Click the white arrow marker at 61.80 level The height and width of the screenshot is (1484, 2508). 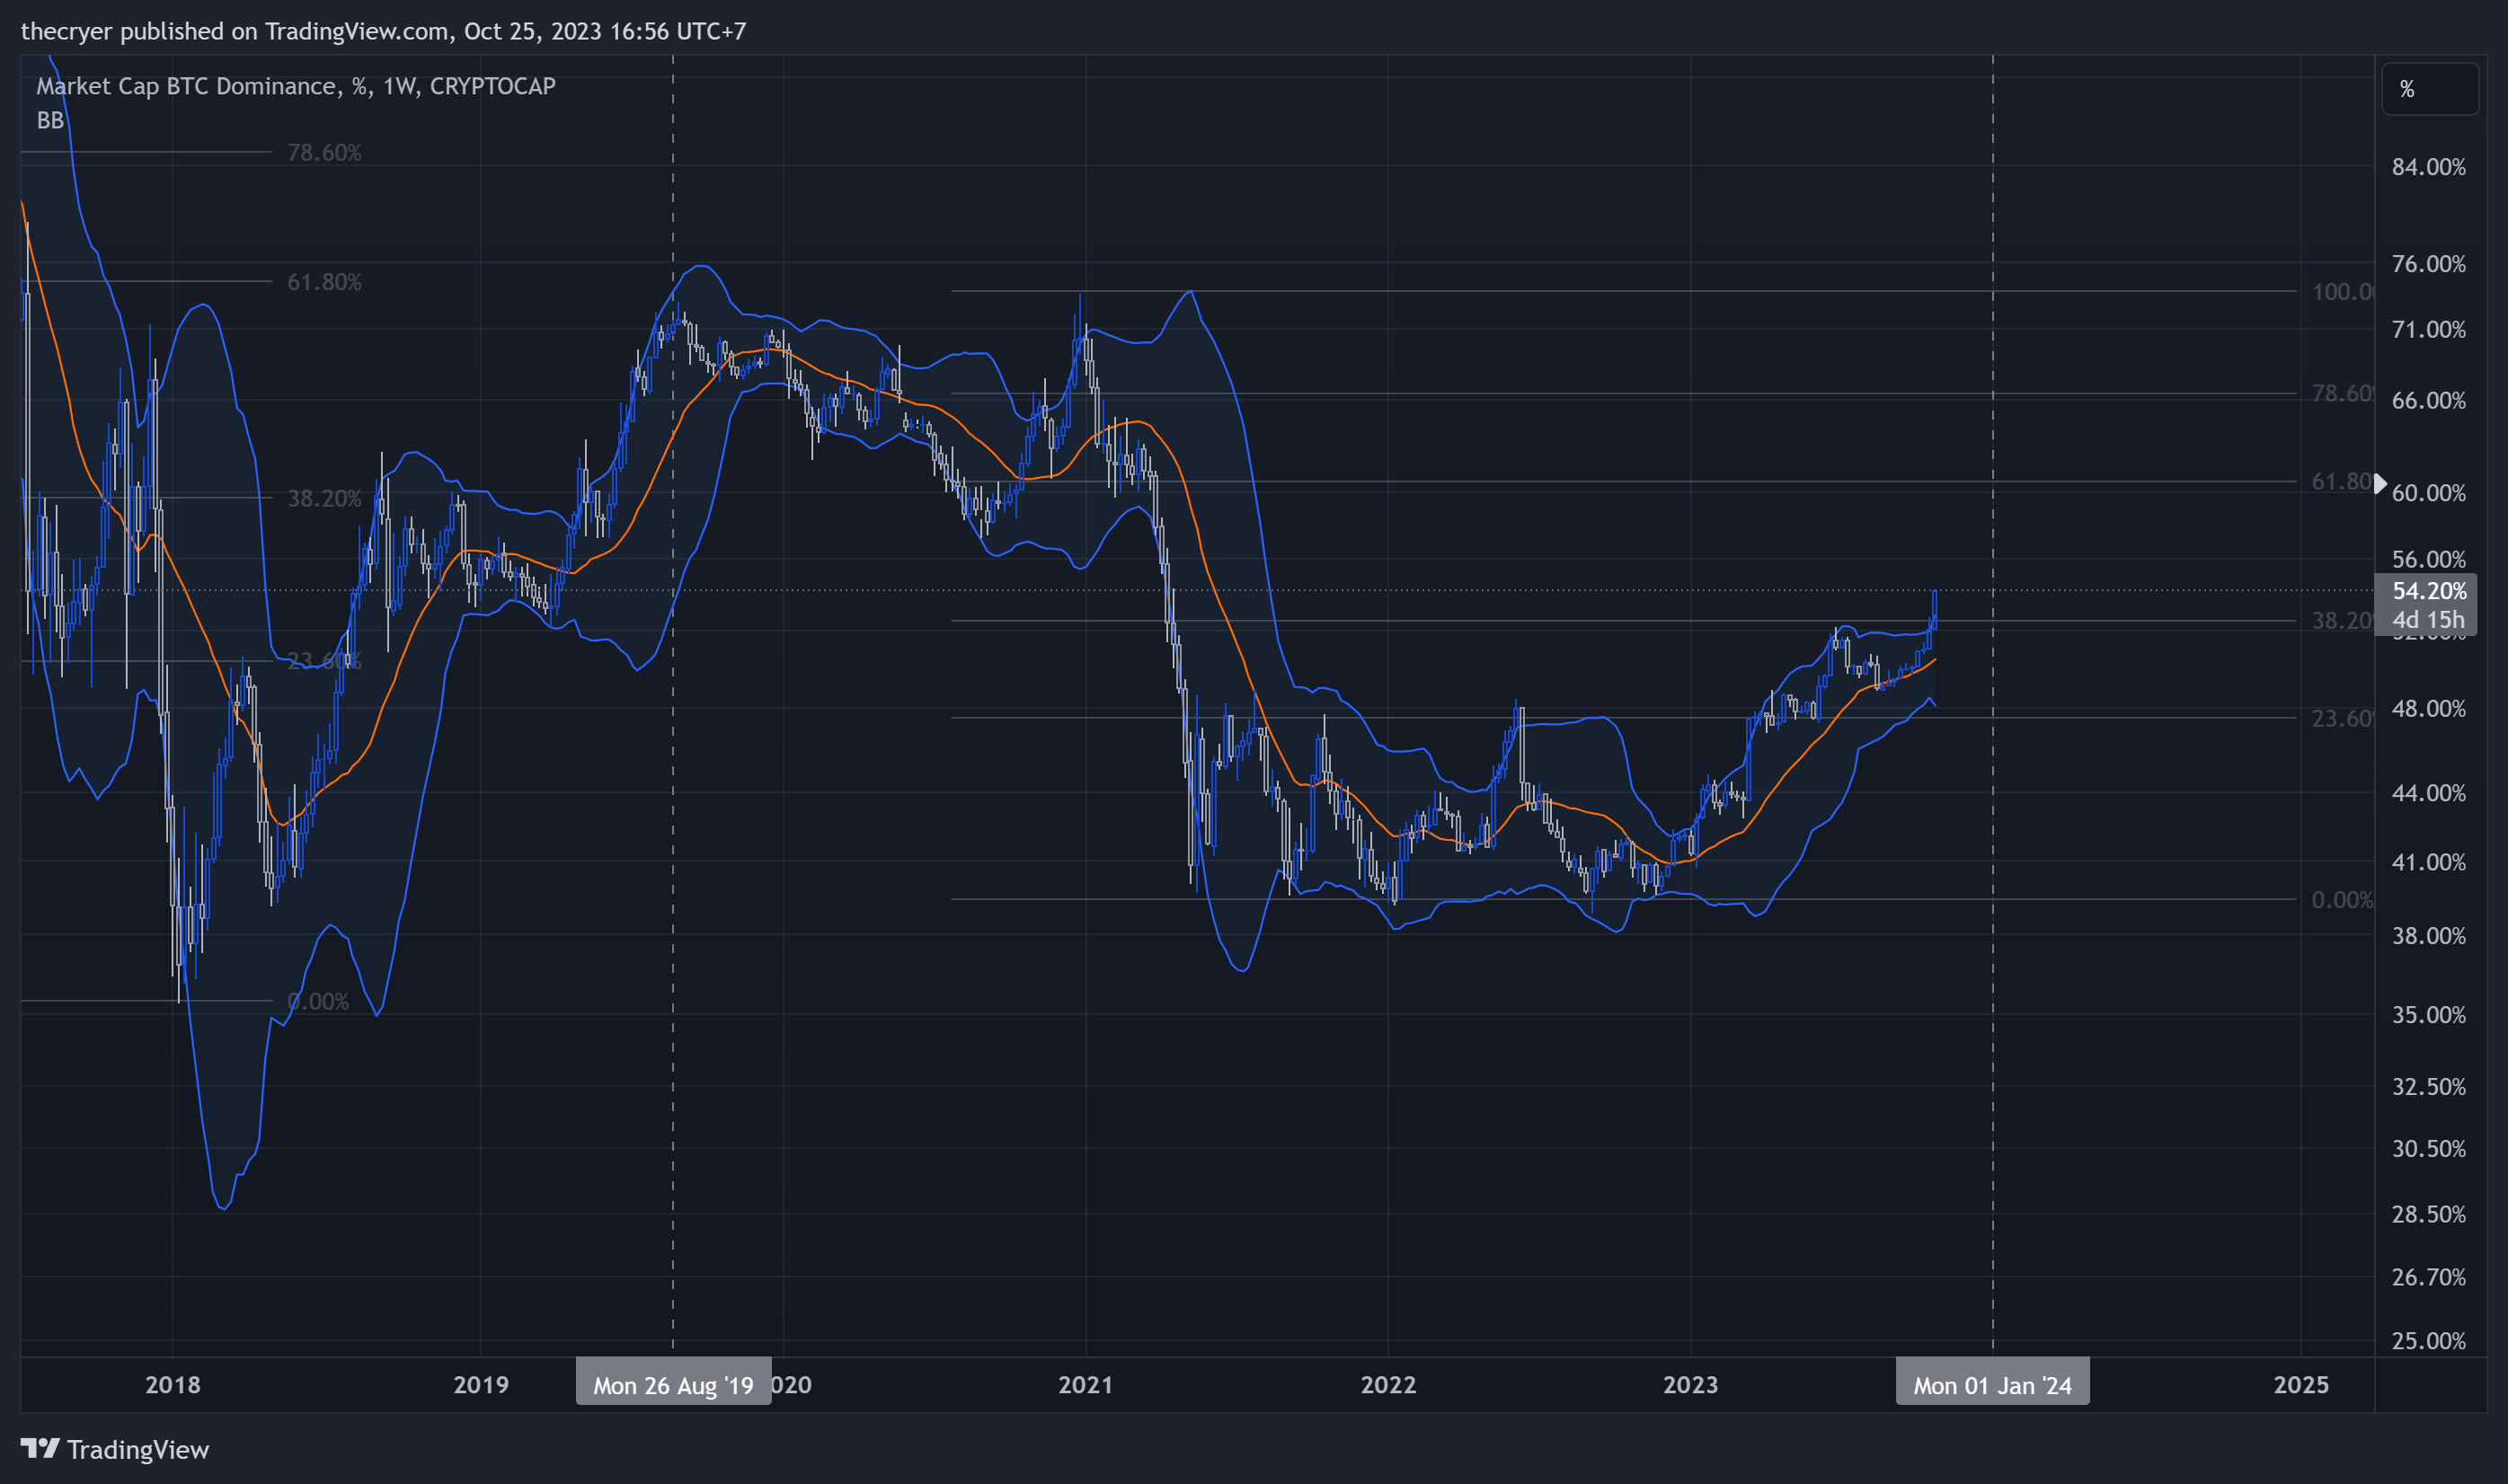click(2381, 484)
